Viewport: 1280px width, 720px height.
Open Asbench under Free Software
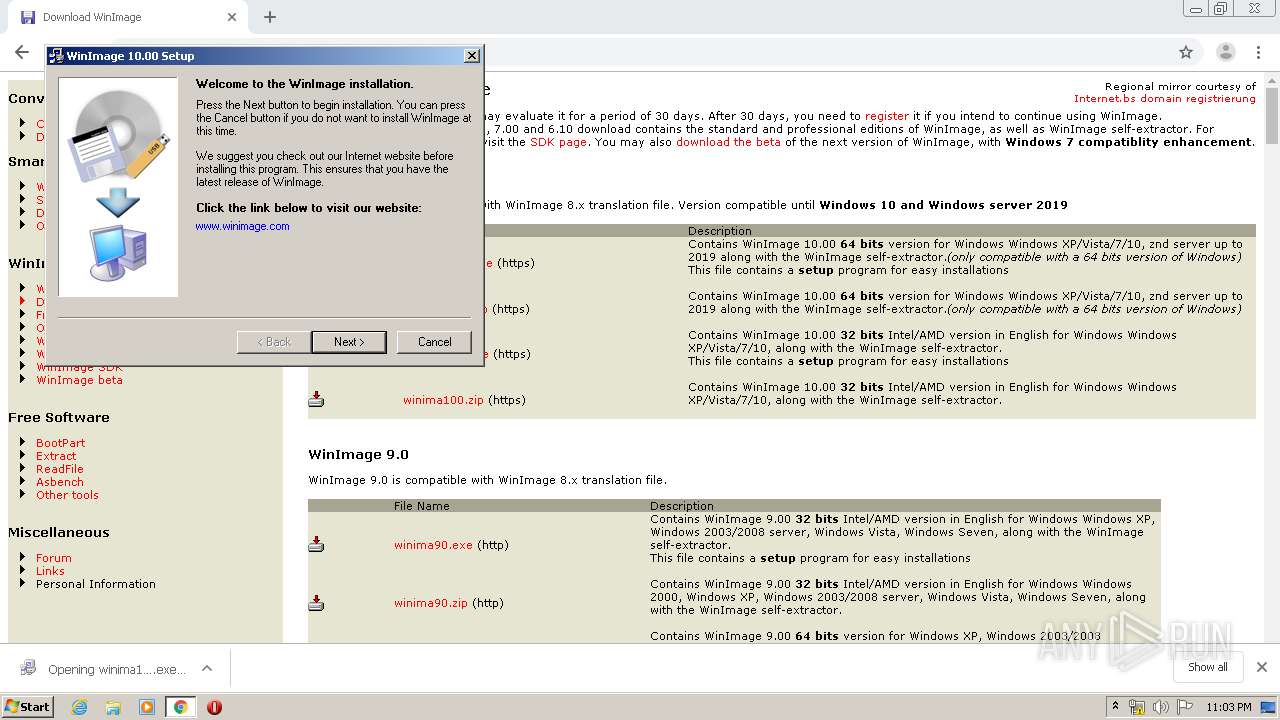(x=60, y=482)
